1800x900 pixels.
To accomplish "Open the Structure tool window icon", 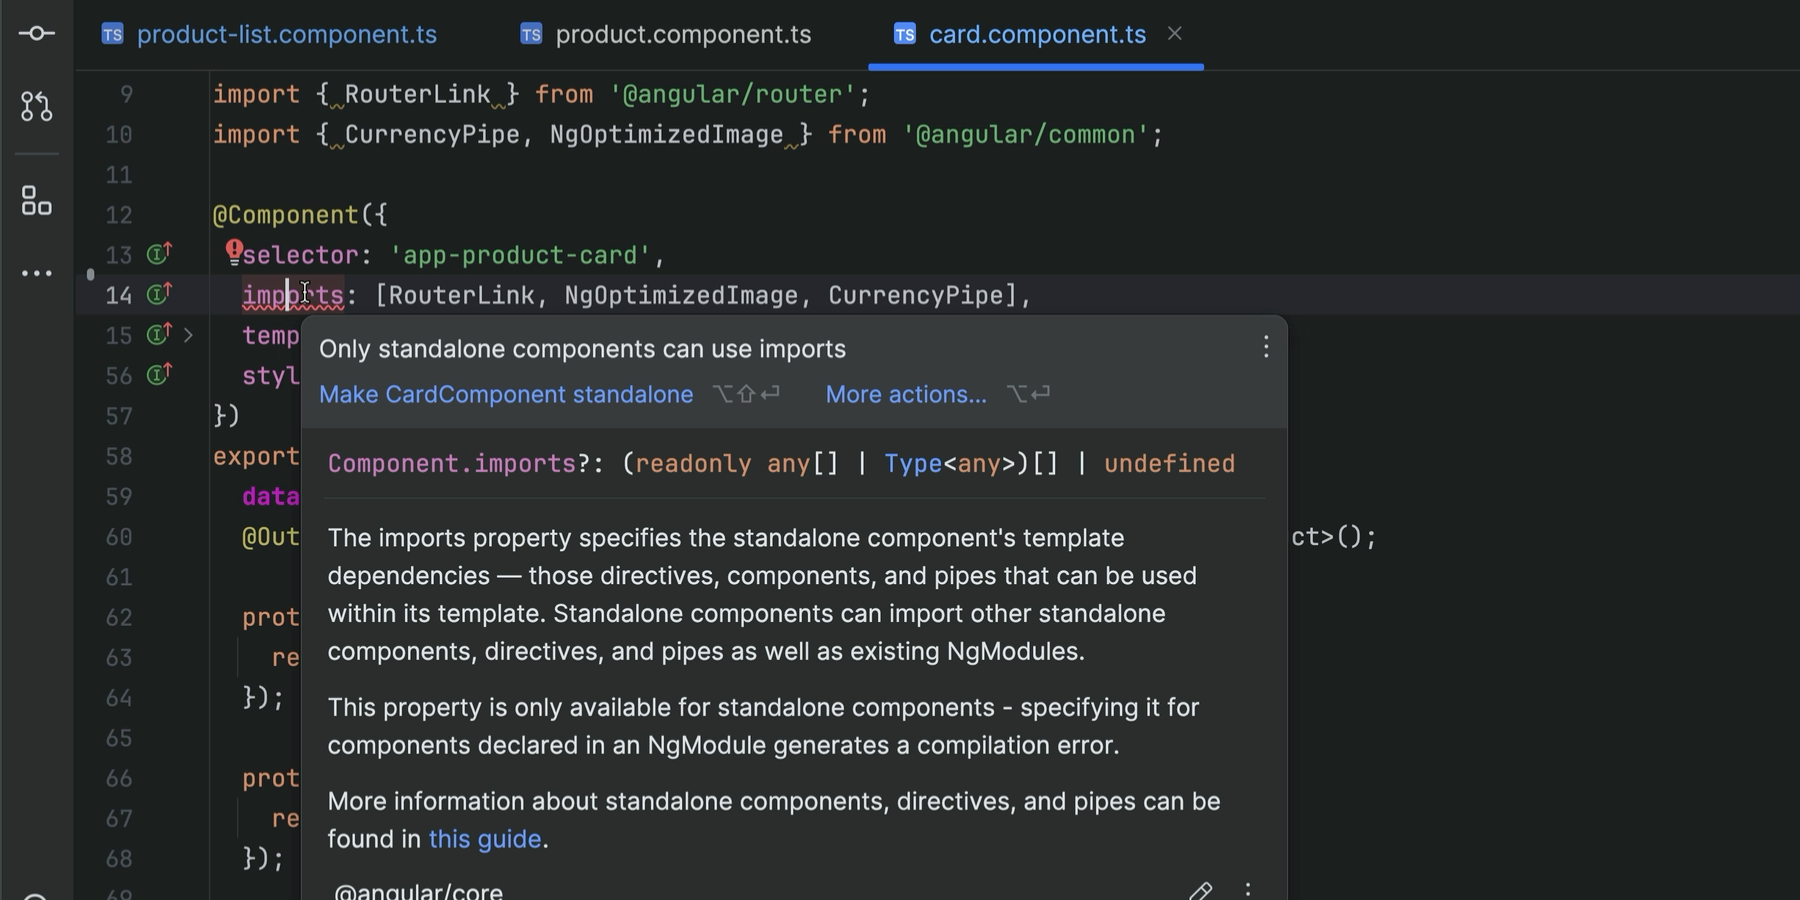I will 37,200.
